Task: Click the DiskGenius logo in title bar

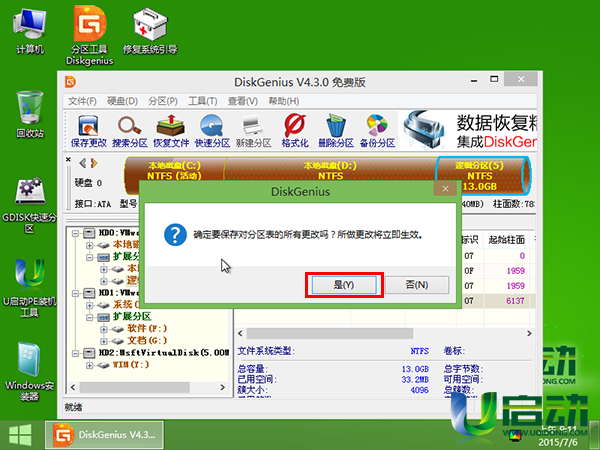Action: pos(70,82)
